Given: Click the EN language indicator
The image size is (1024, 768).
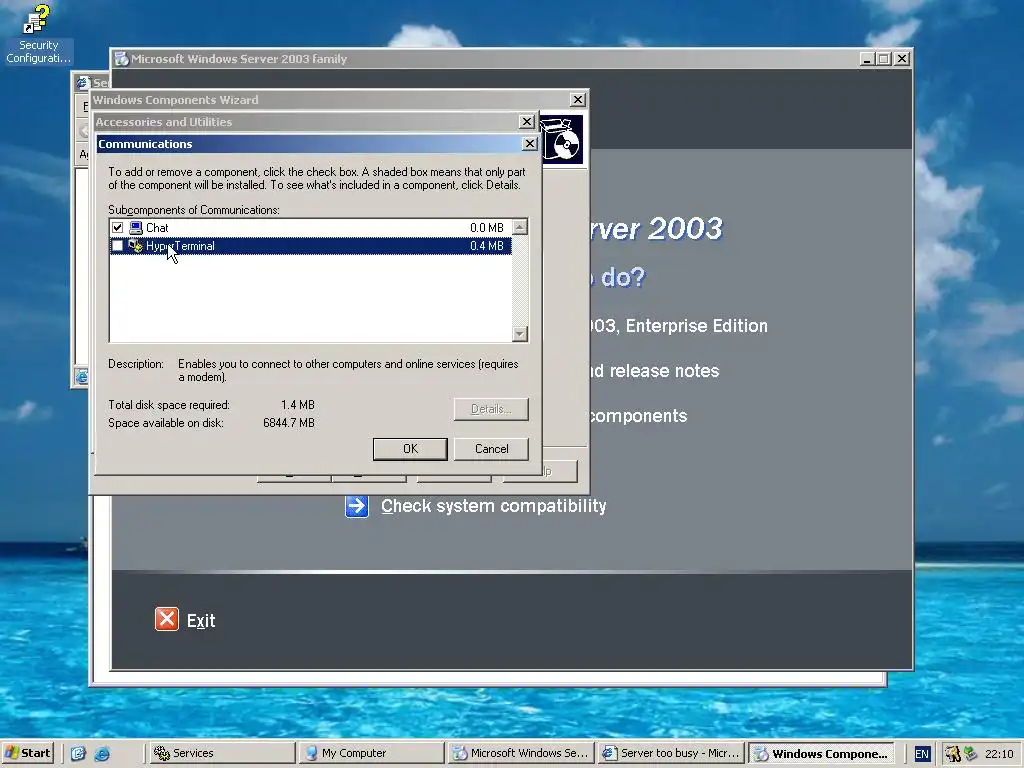Looking at the screenshot, I should [x=921, y=754].
